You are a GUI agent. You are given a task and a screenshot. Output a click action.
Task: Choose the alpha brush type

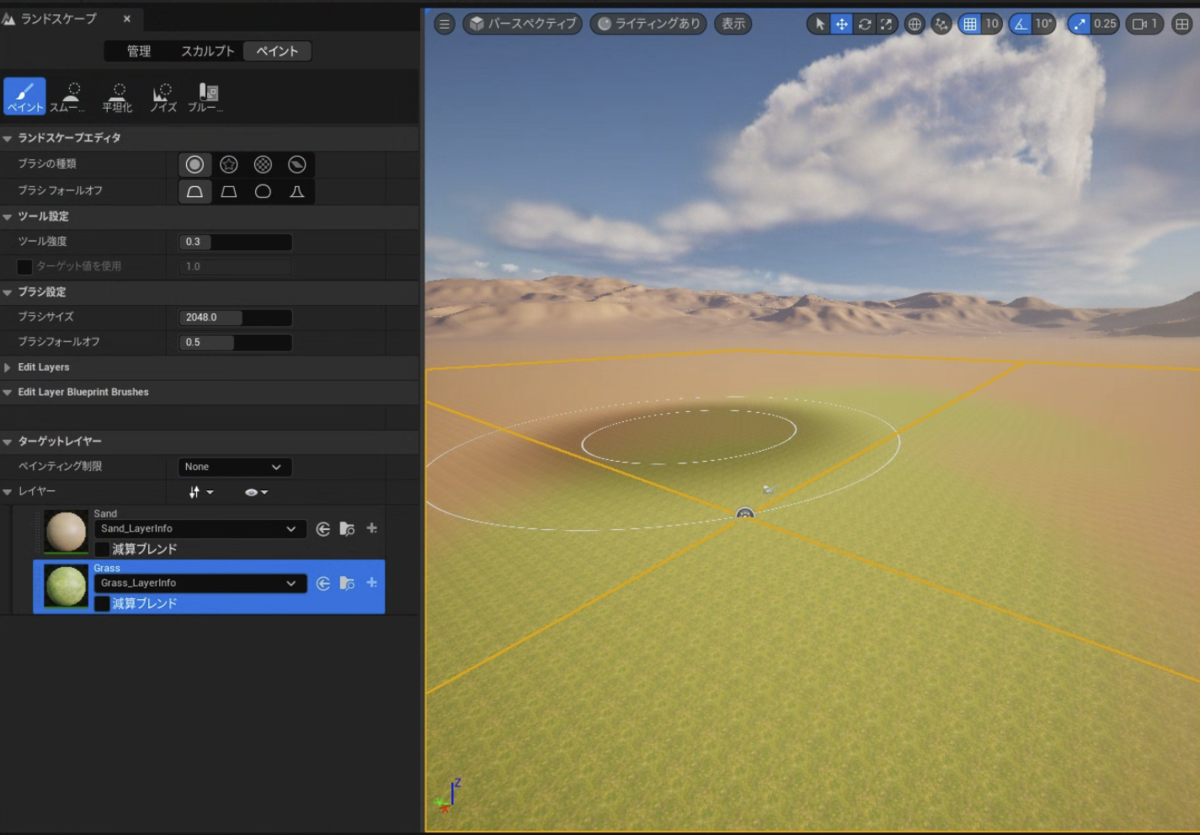(229, 164)
